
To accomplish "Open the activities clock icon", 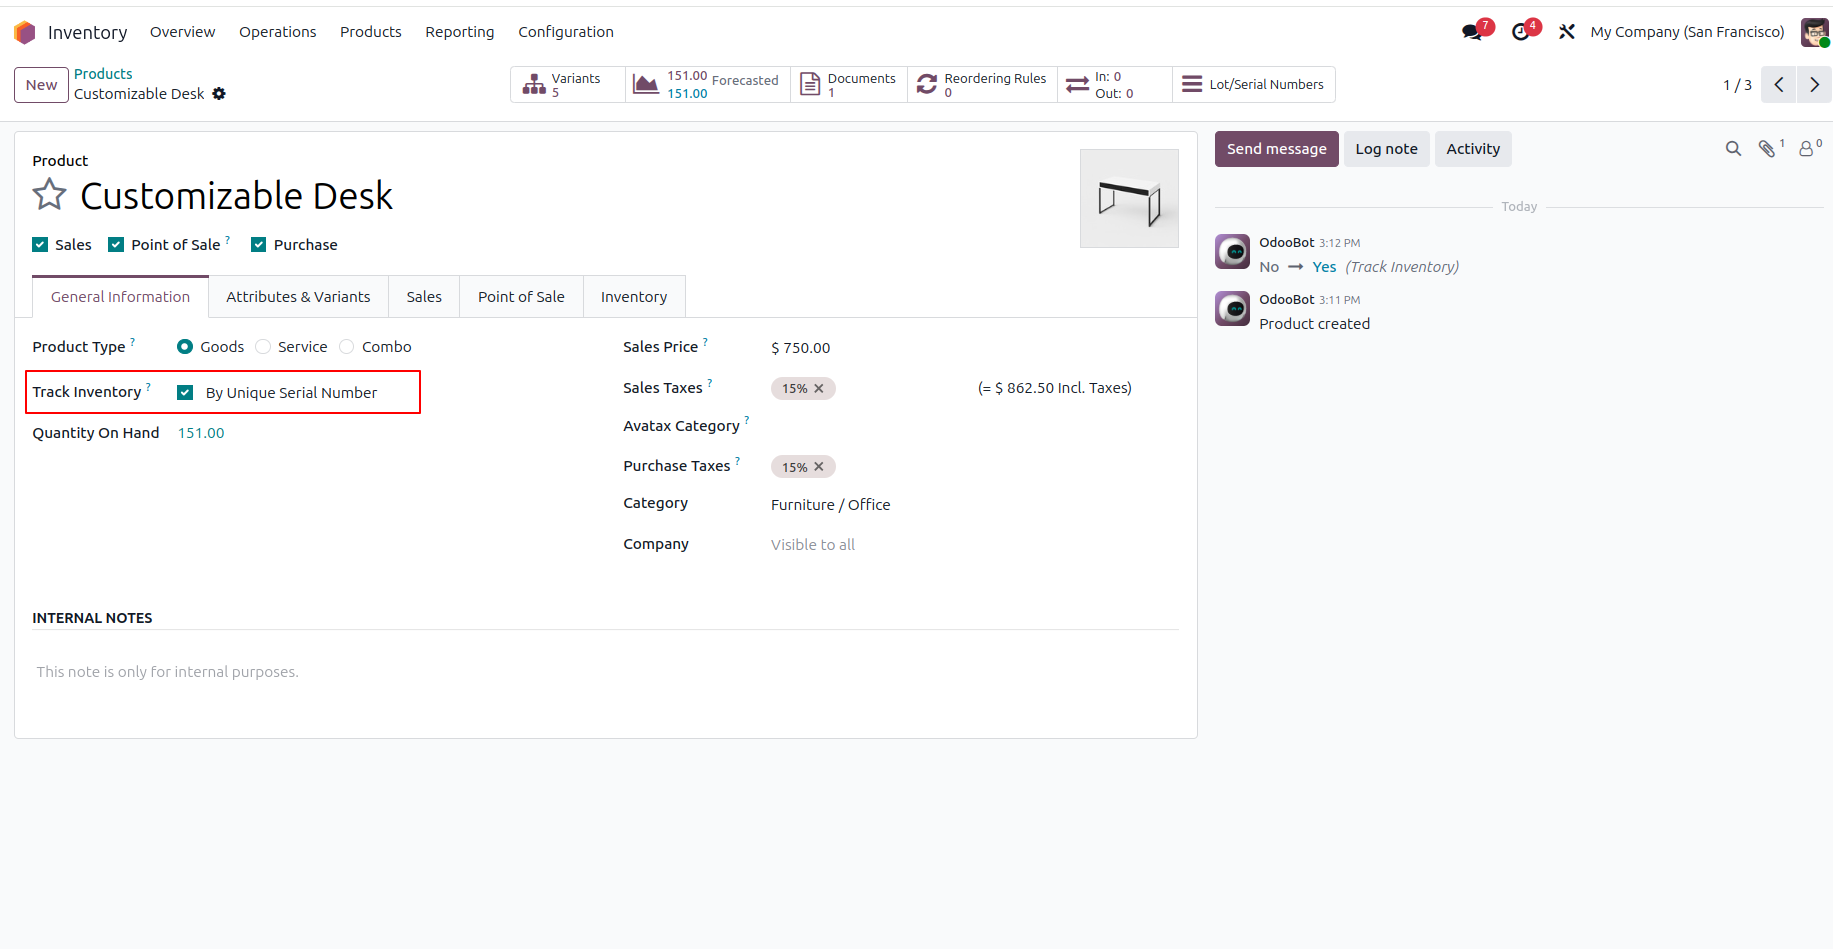I will [1521, 32].
